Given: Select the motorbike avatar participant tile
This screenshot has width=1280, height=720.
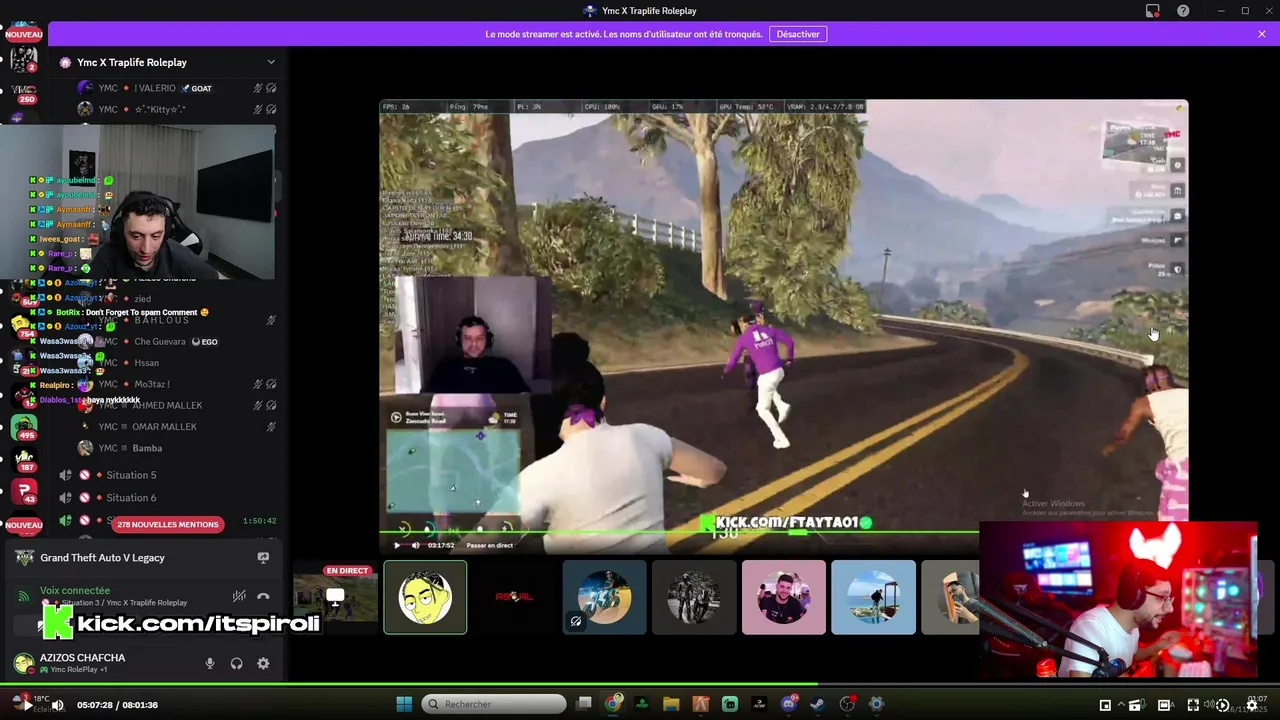Looking at the screenshot, I should pos(604,597).
